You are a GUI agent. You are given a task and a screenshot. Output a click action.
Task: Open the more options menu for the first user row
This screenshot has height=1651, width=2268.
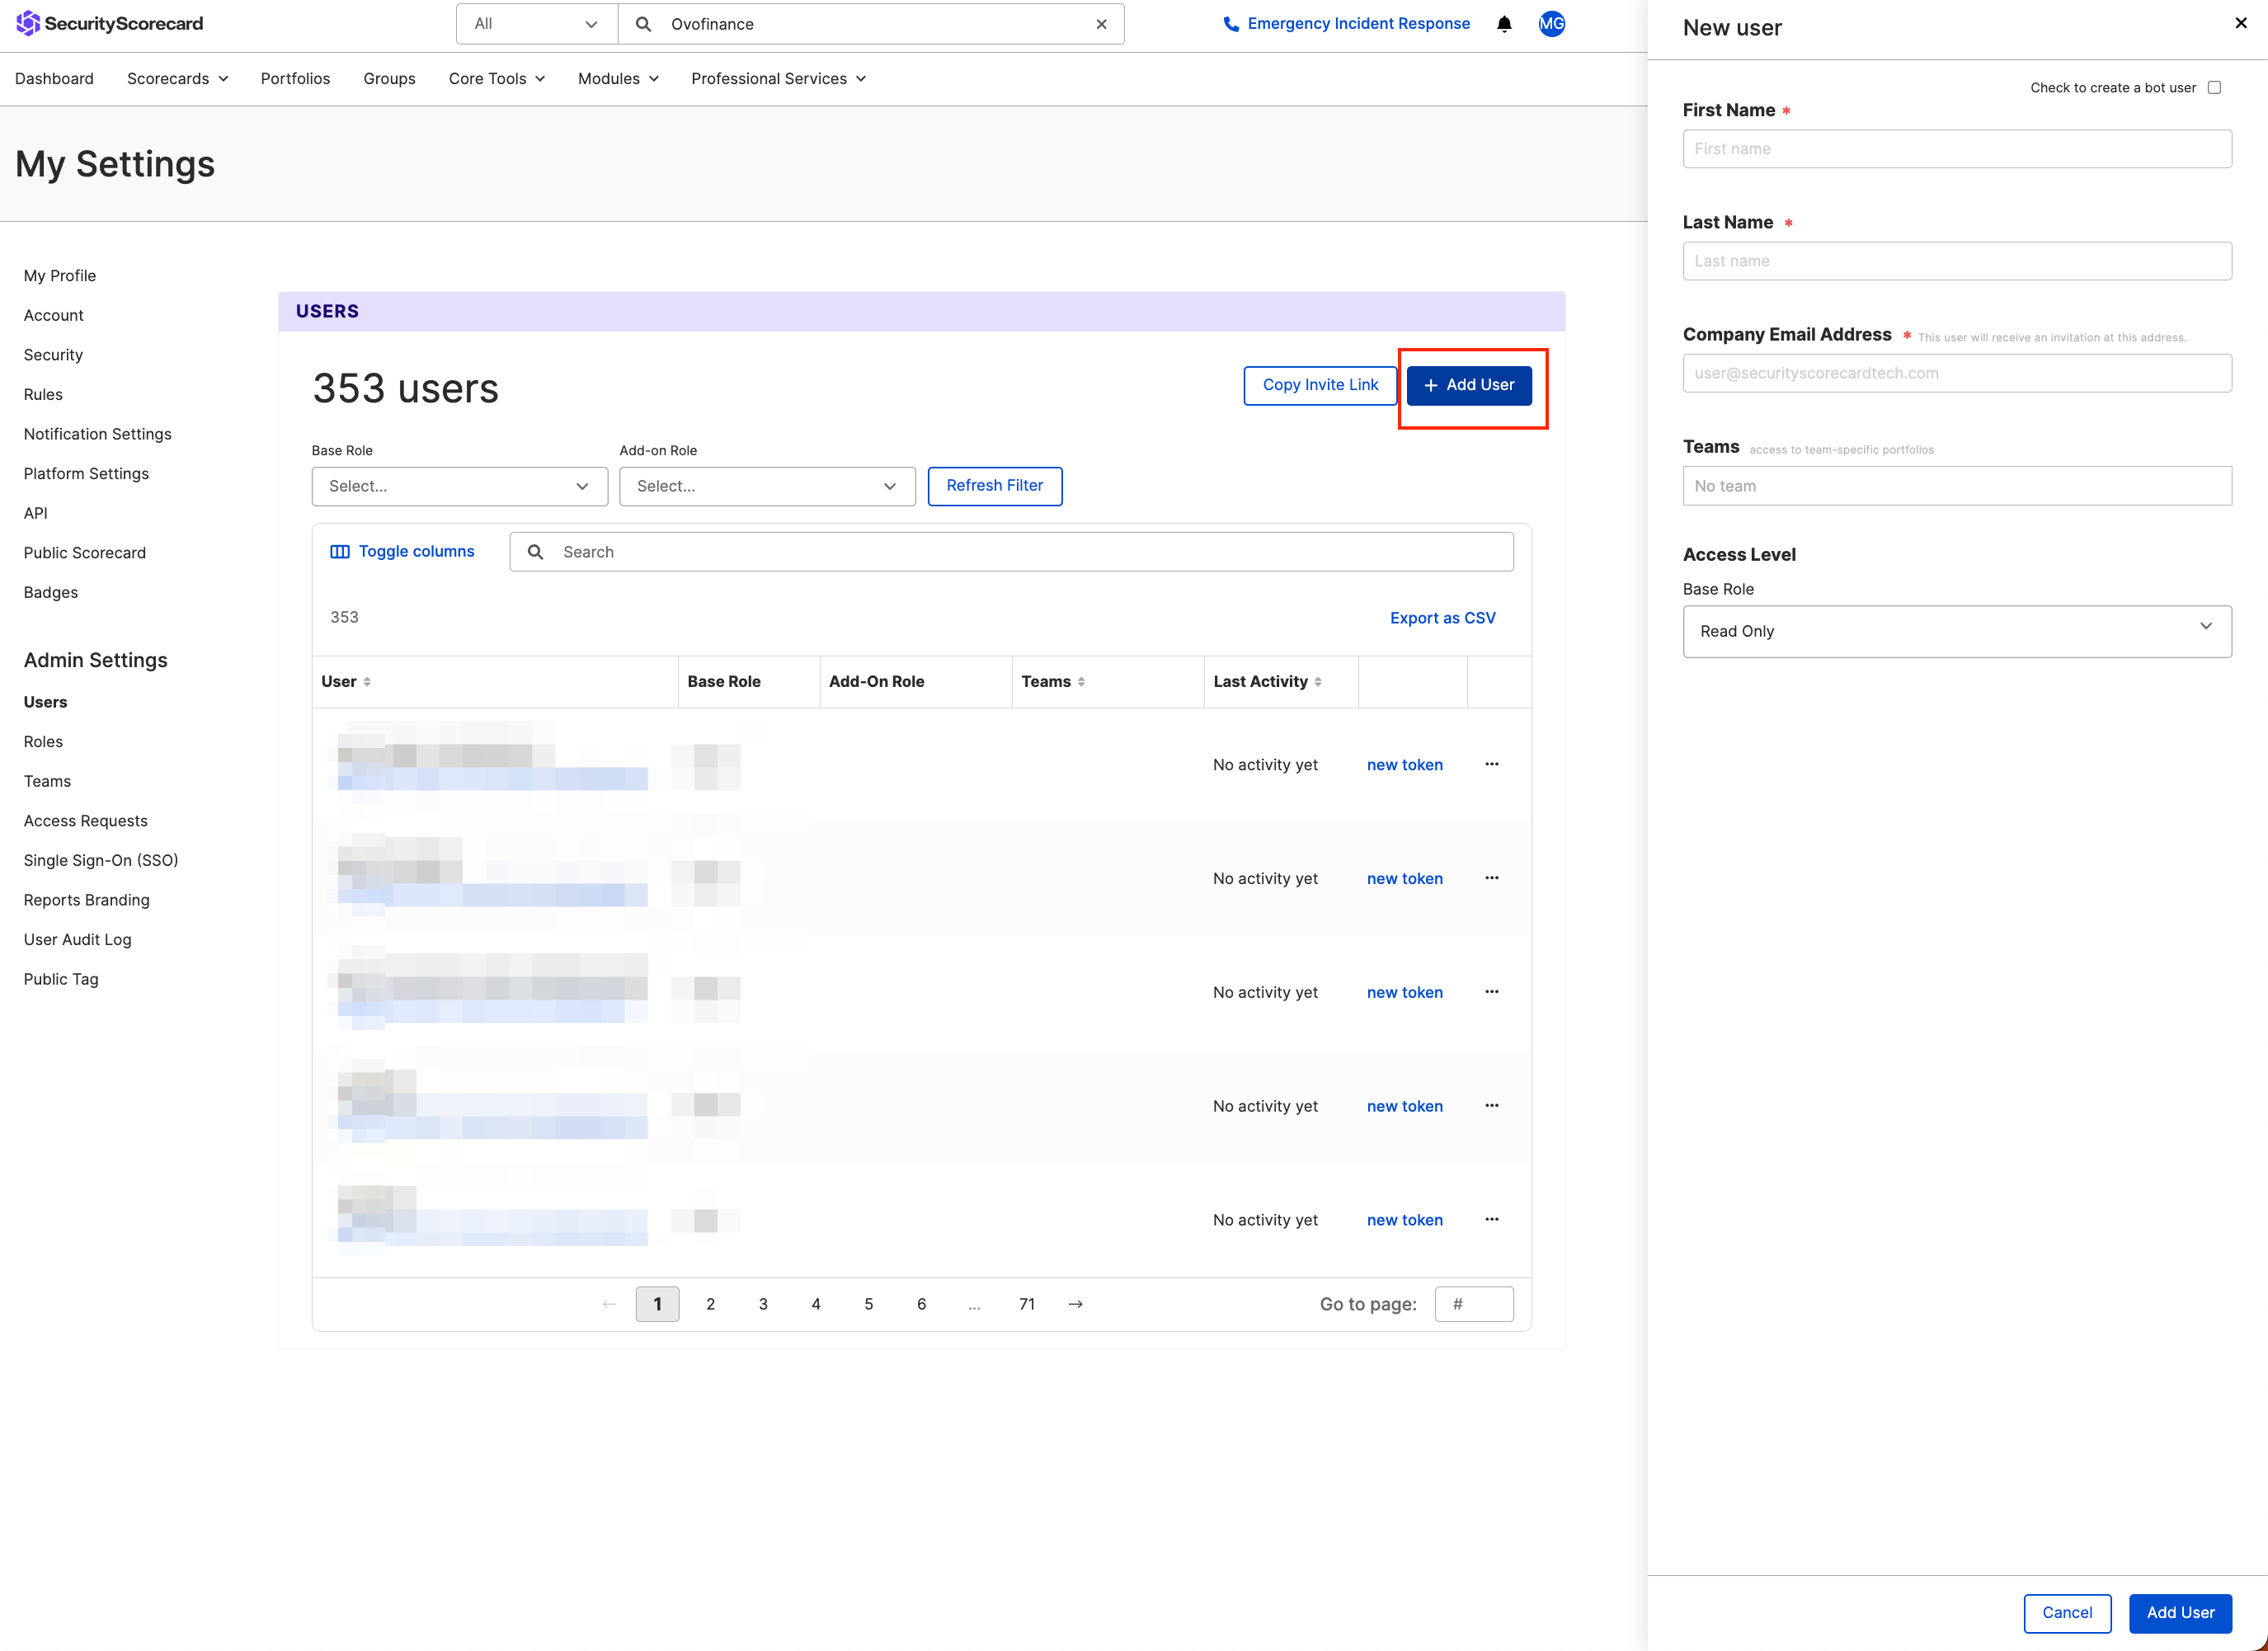coord(1491,765)
